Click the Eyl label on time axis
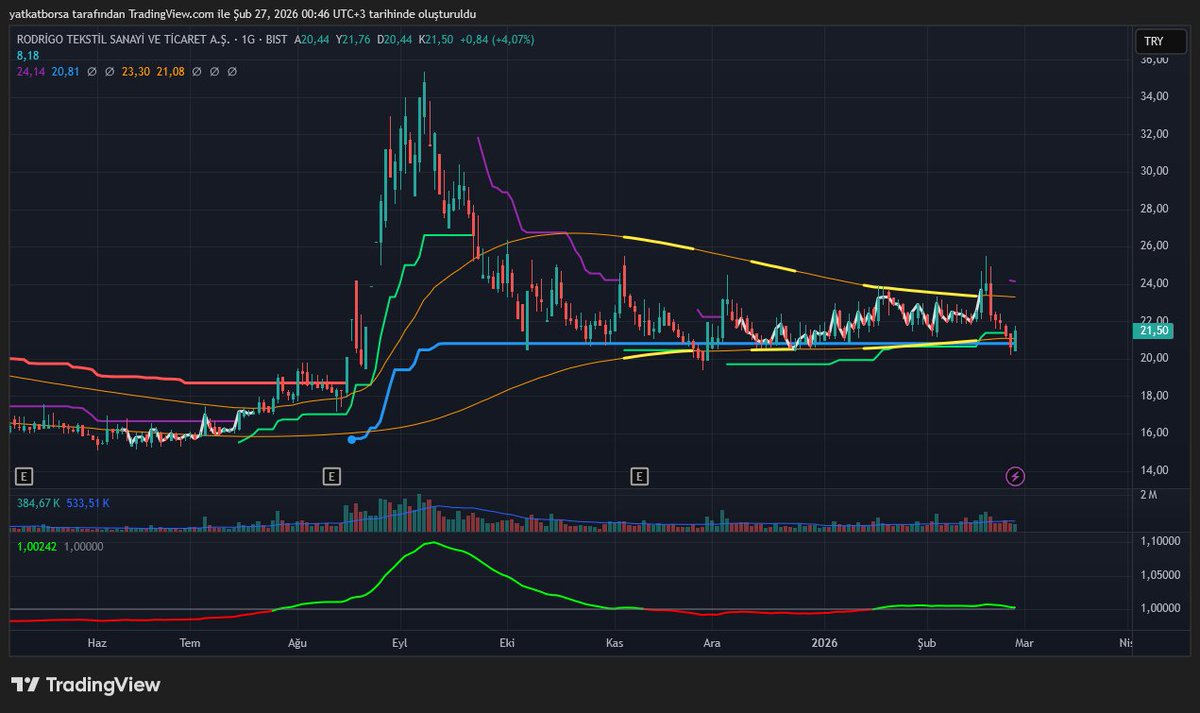Image resolution: width=1200 pixels, height=713 pixels. (x=400, y=643)
